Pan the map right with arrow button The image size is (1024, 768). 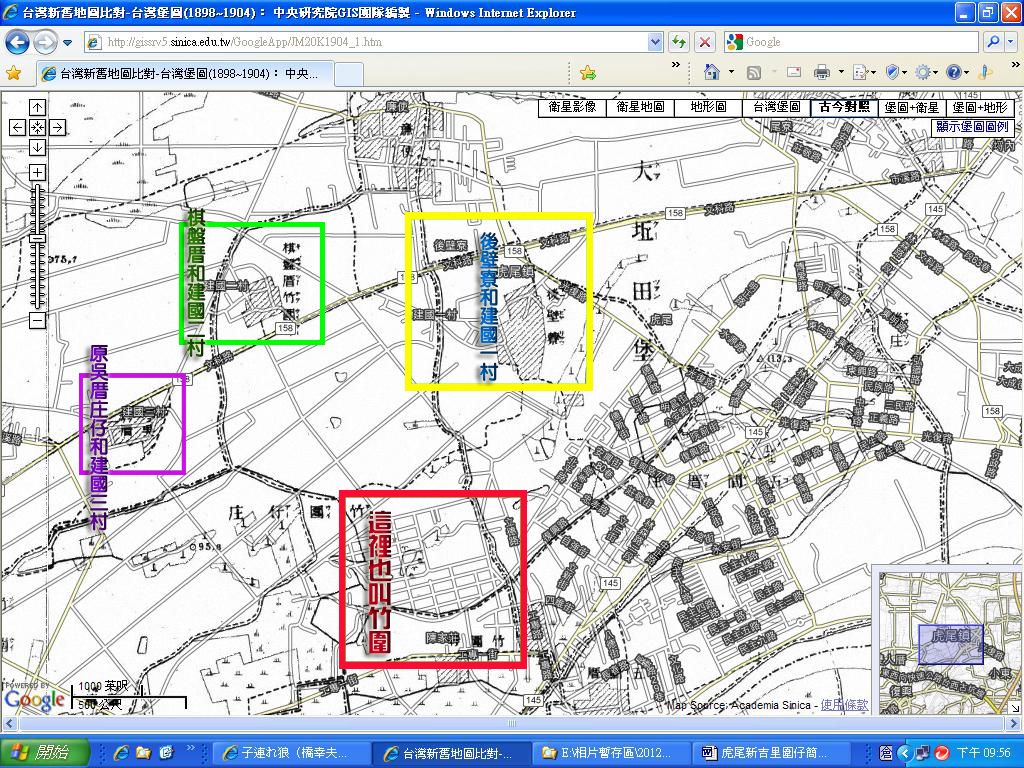[x=57, y=127]
